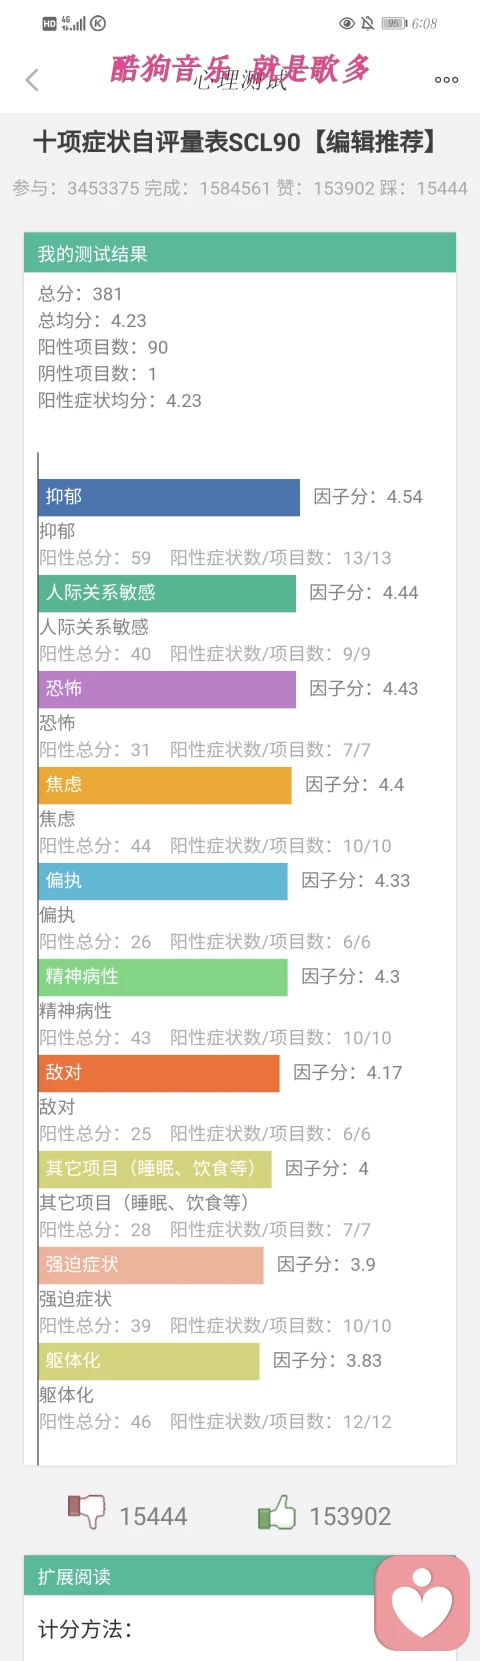480x1661 pixels.
Task: Select the red-orange 敌对 bar
Action: pyautogui.click(x=159, y=1073)
